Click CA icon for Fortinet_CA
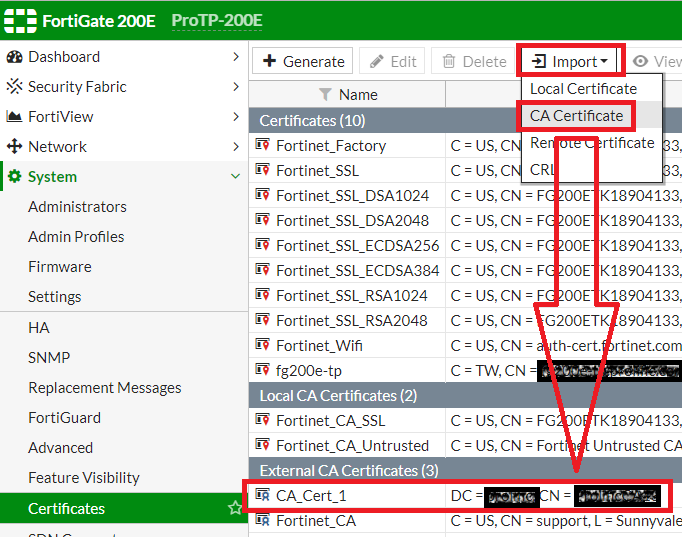 (x=262, y=520)
